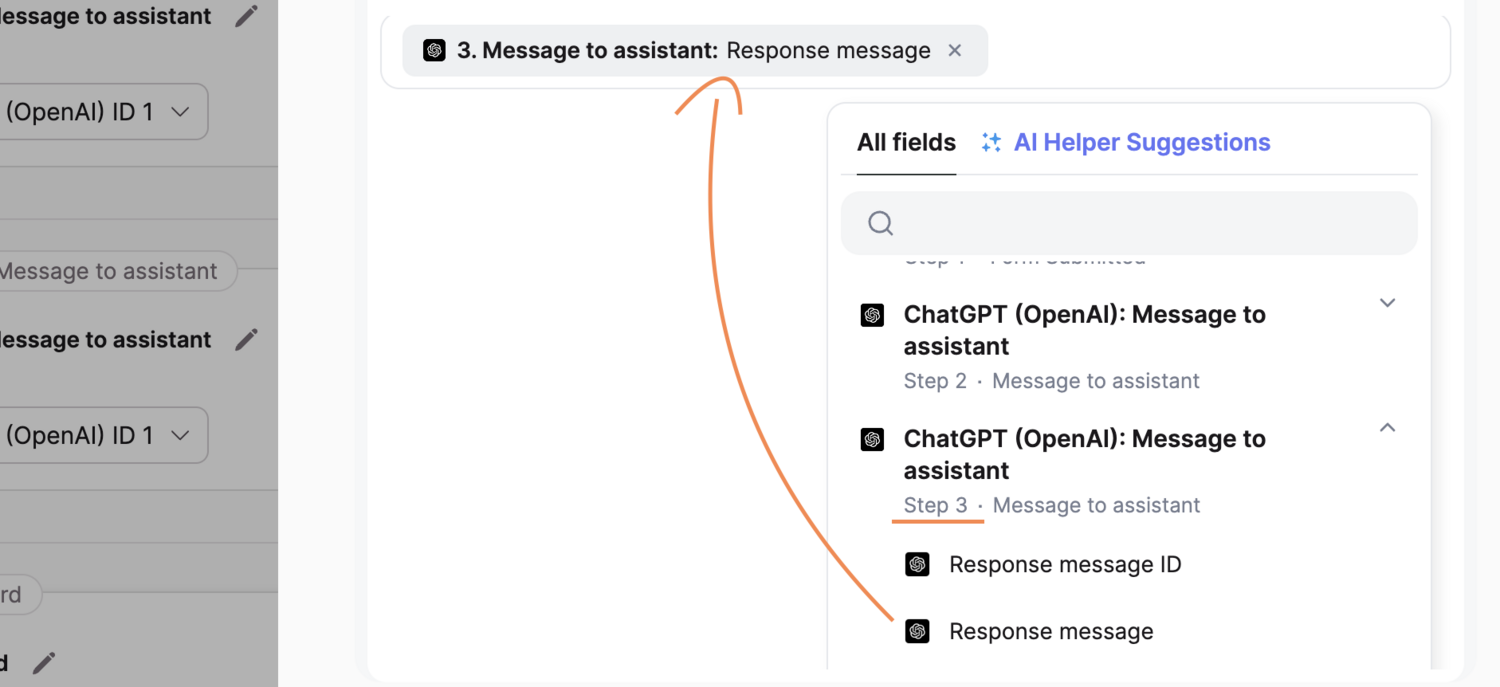The image size is (1500, 687).
Task: Switch to the All fields tab
Action: (906, 143)
